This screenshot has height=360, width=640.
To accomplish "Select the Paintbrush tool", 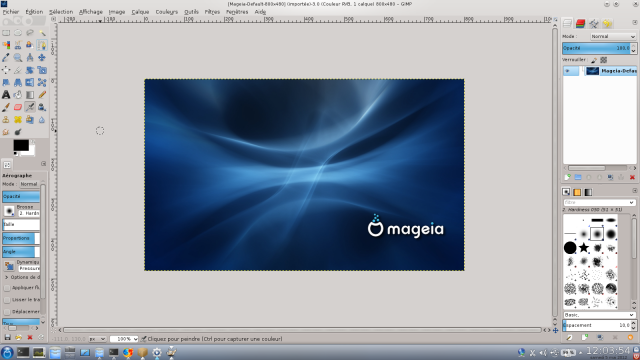I will [6, 107].
